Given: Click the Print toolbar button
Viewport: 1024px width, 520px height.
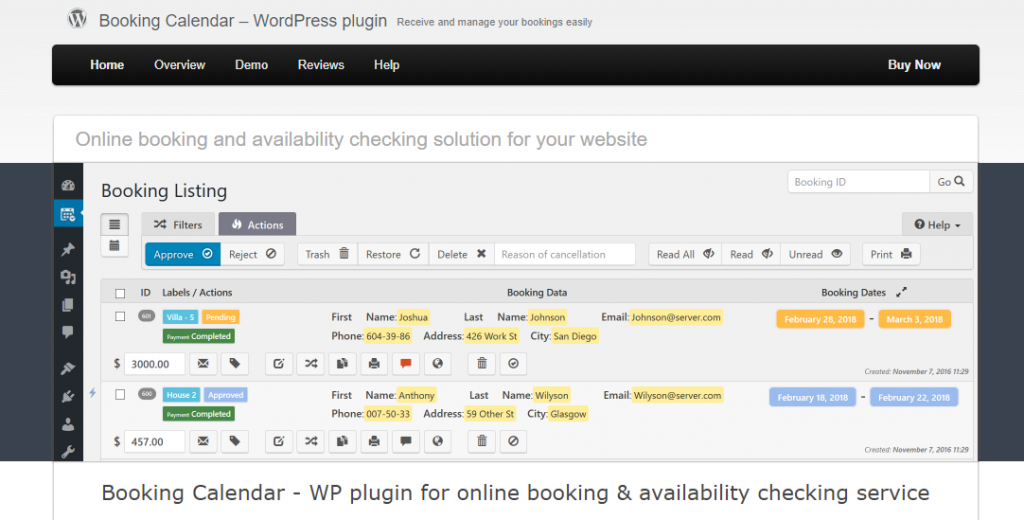Looking at the screenshot, I should [891, 254].
